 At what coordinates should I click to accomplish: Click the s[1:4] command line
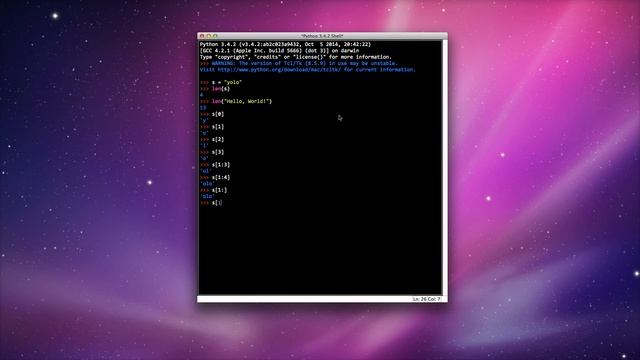tap(215, 178)
